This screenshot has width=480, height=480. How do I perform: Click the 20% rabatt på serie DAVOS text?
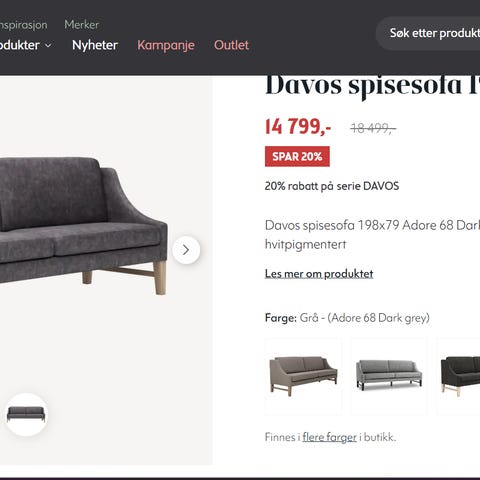click(332, 186)
